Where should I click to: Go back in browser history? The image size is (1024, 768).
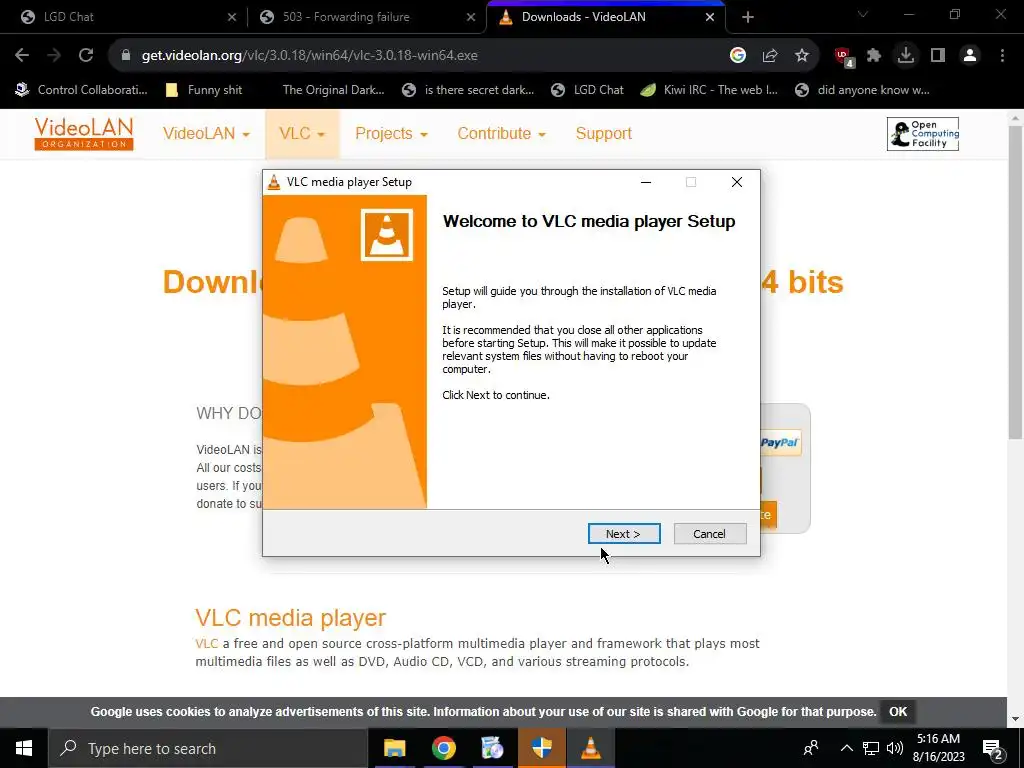pyautogui.click(x=22, y=56)
